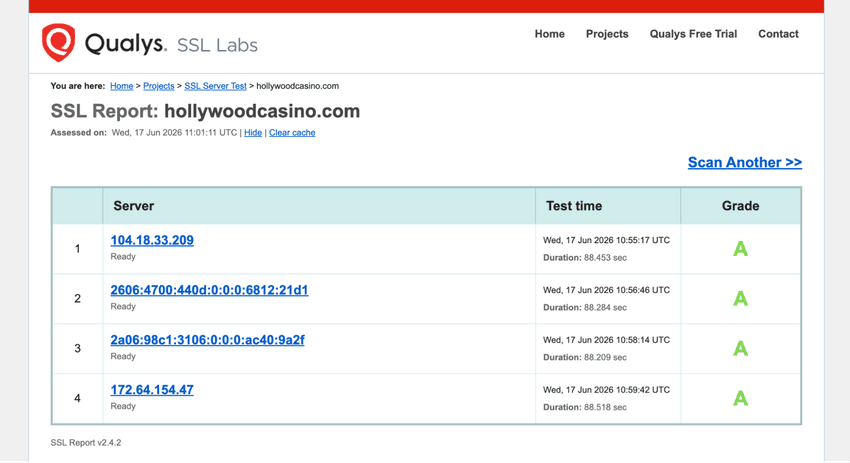Click the Scan Another >> link
850x463 pixels.
[x=745, y=162]
